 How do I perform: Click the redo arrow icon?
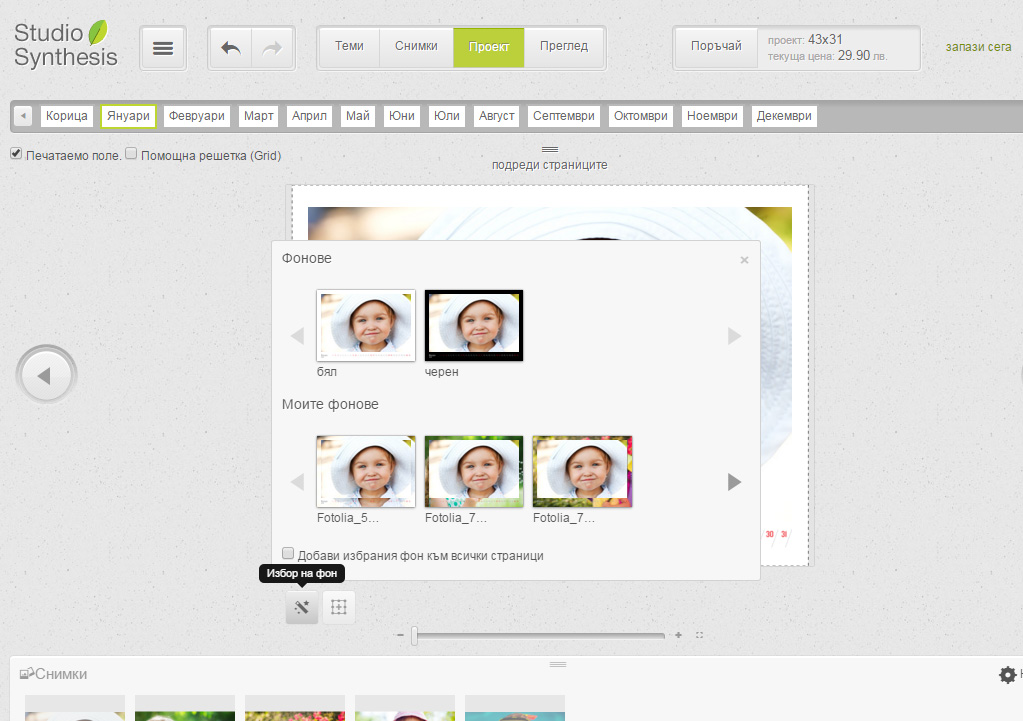272,48
